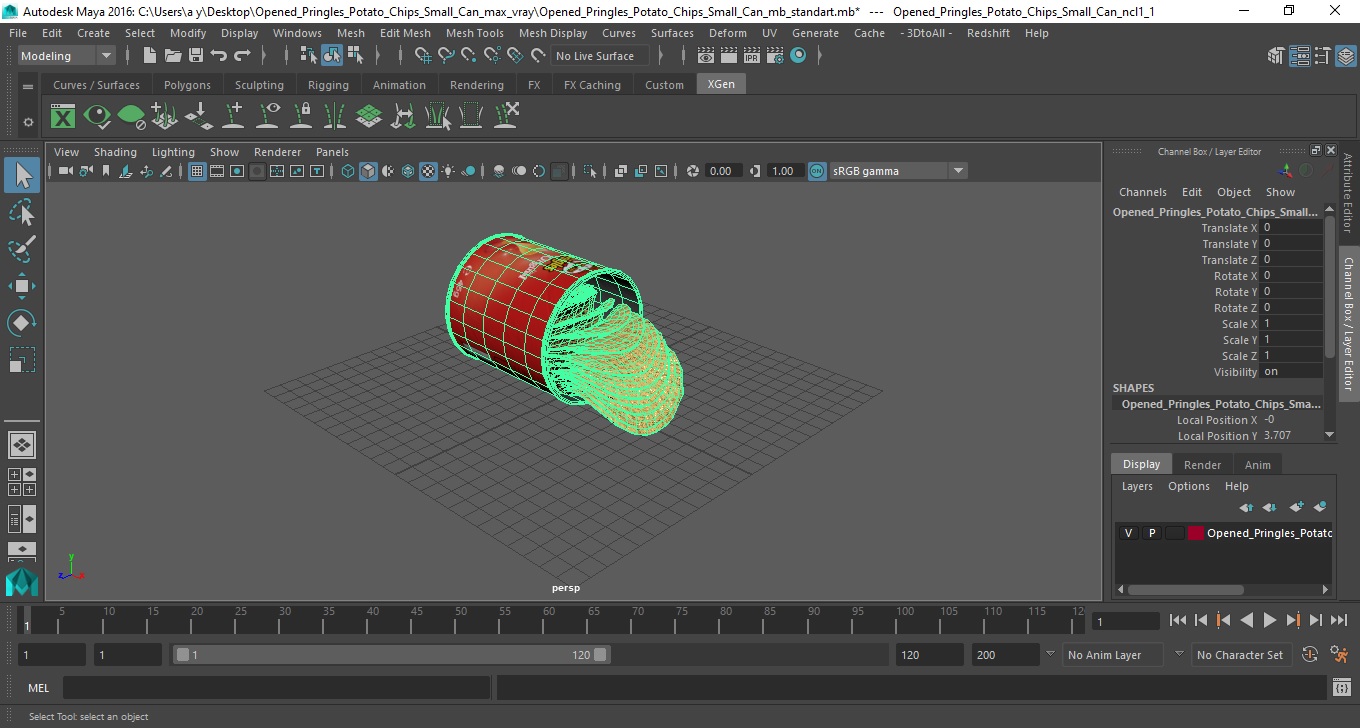This screenshot has height=728, width=1360.
Task: Open the vertical Attribute Editor tab
Action: click(x=1348, y=193)
